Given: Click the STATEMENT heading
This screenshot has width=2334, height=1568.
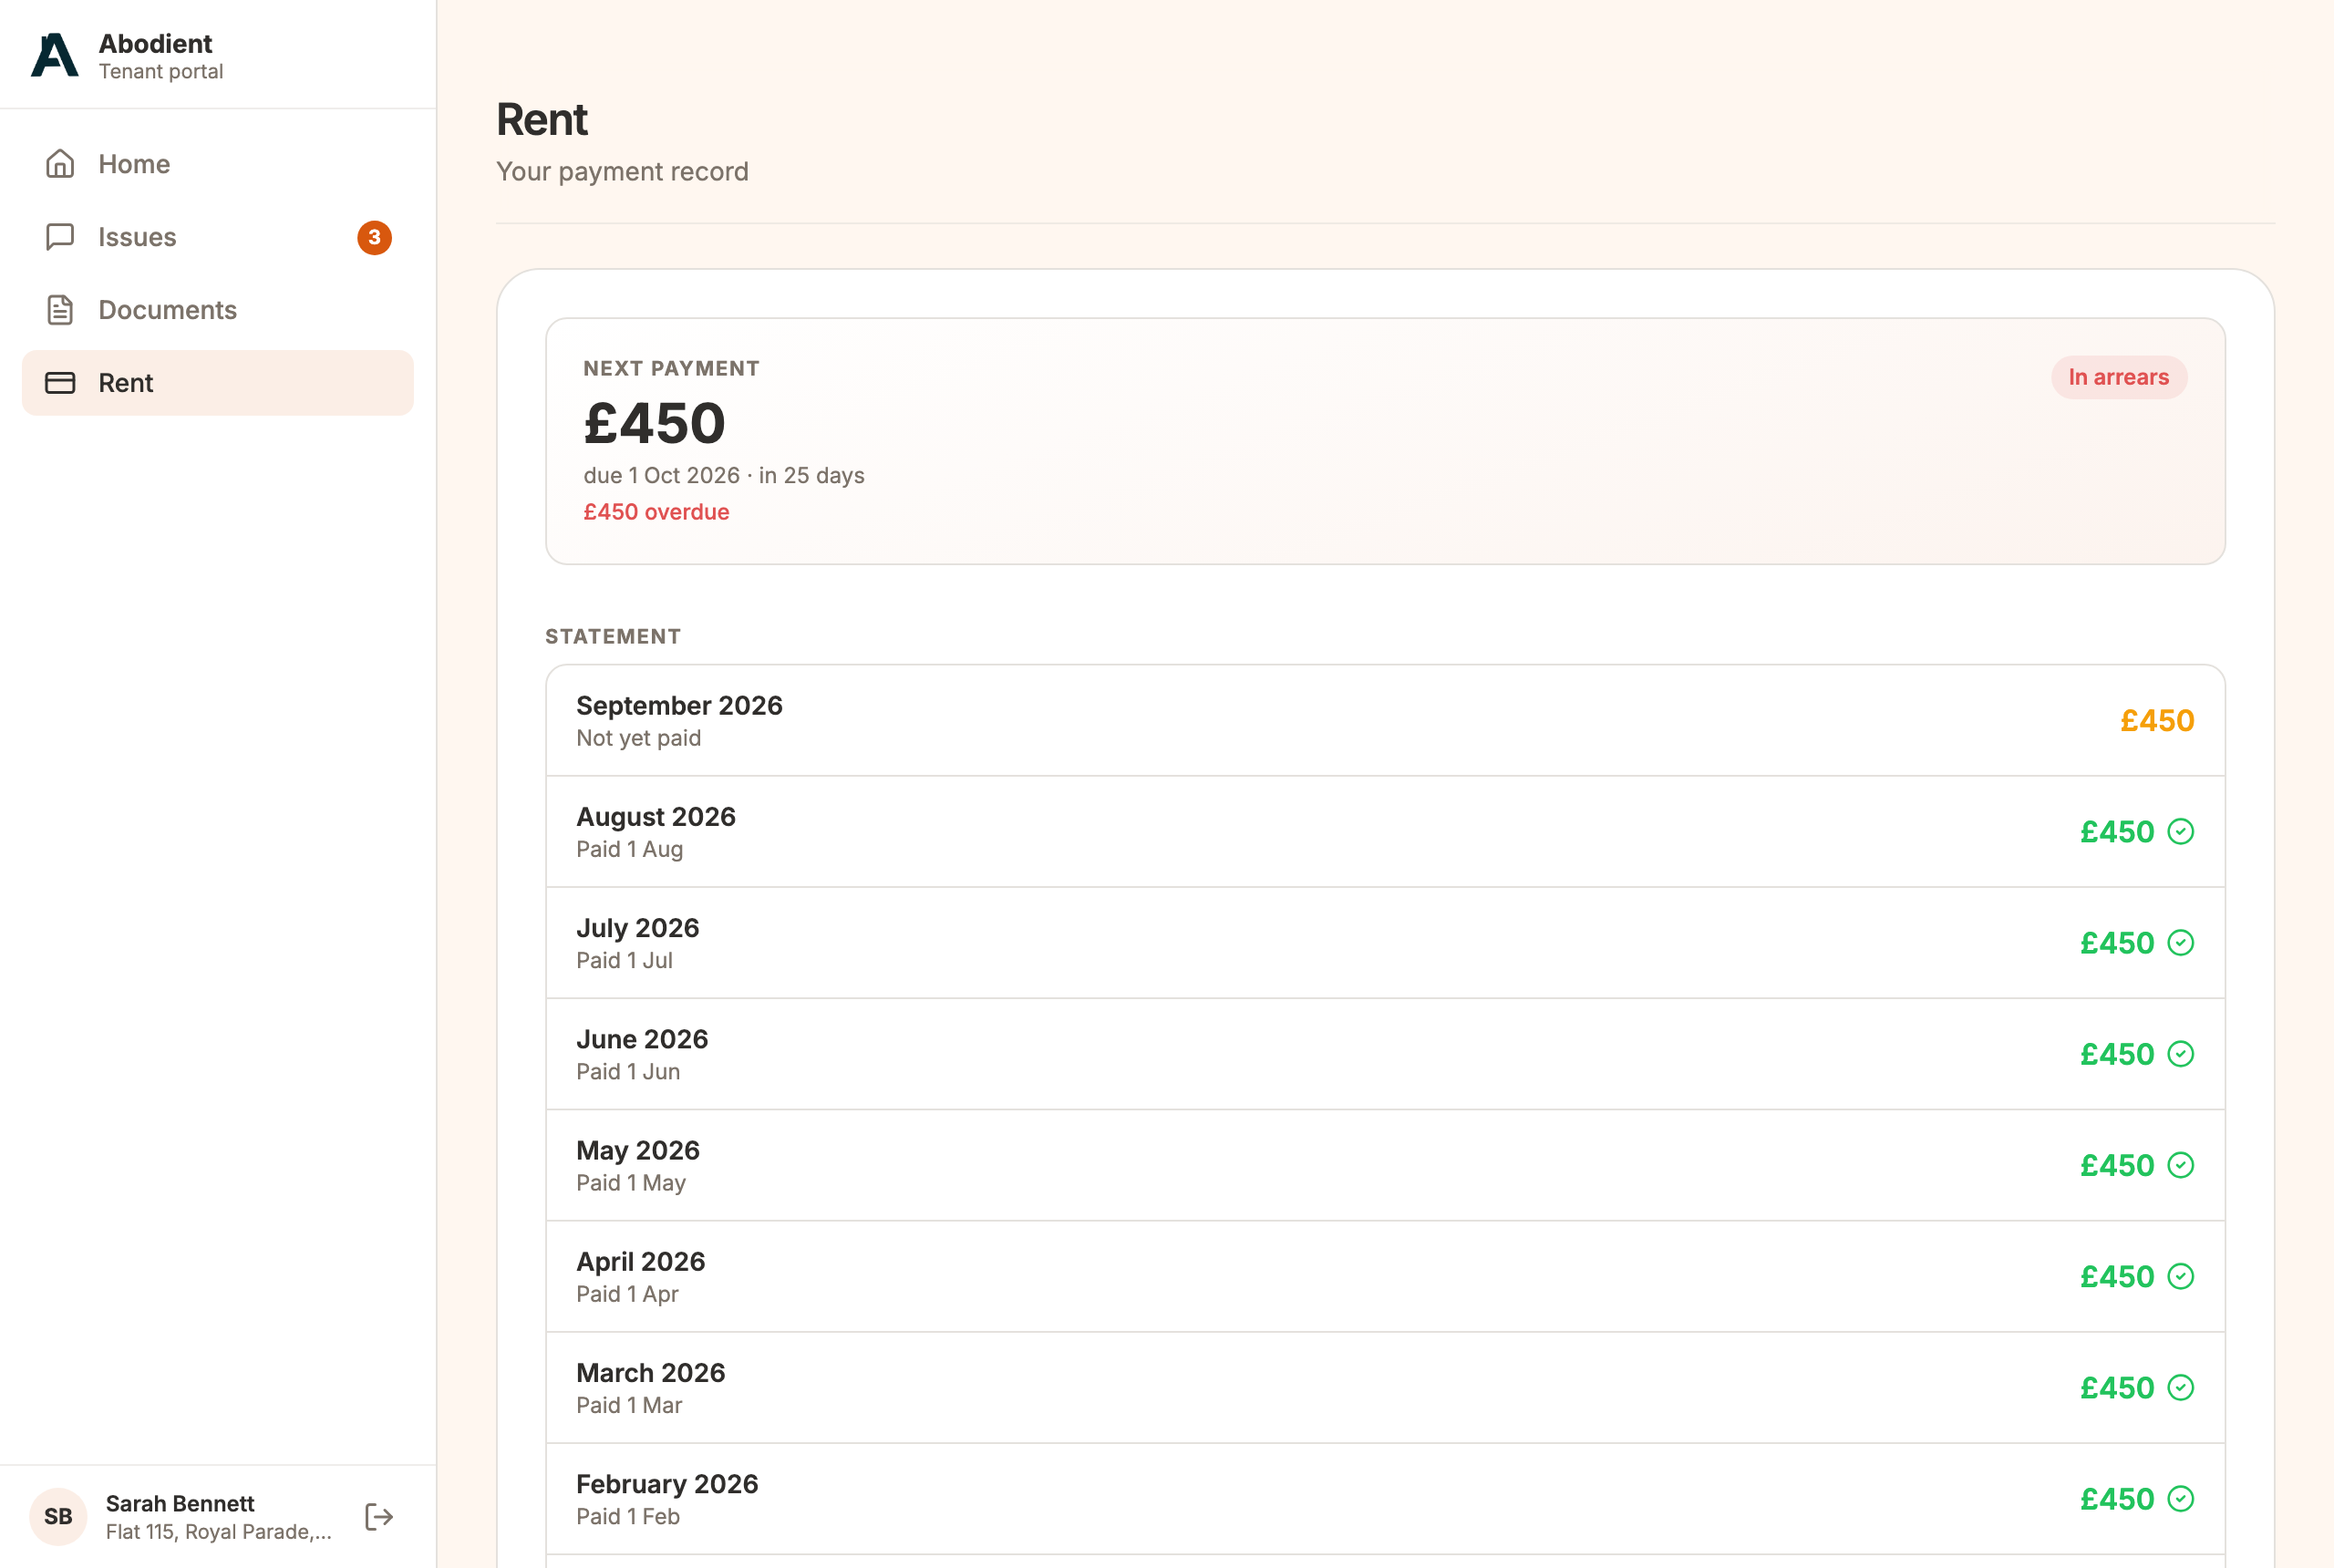Looking at the screenshot, I should point(613,636).
